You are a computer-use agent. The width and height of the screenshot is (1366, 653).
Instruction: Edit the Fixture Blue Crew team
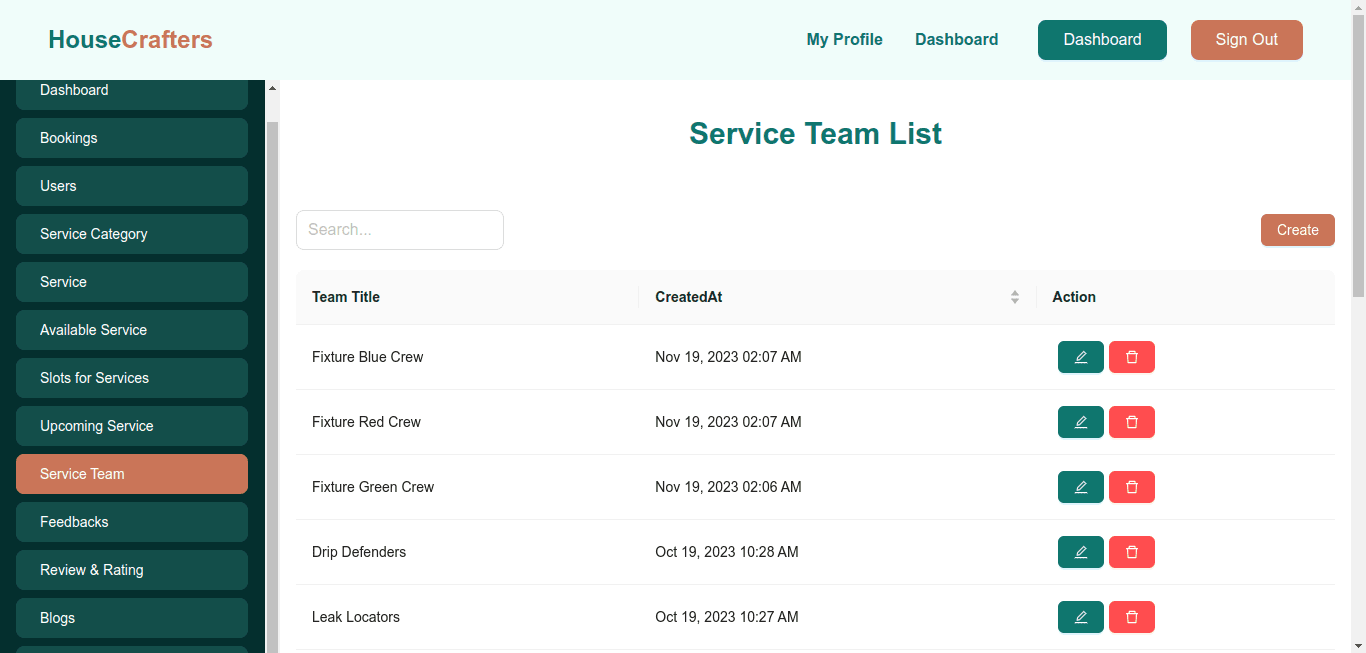click(1080, 357)
